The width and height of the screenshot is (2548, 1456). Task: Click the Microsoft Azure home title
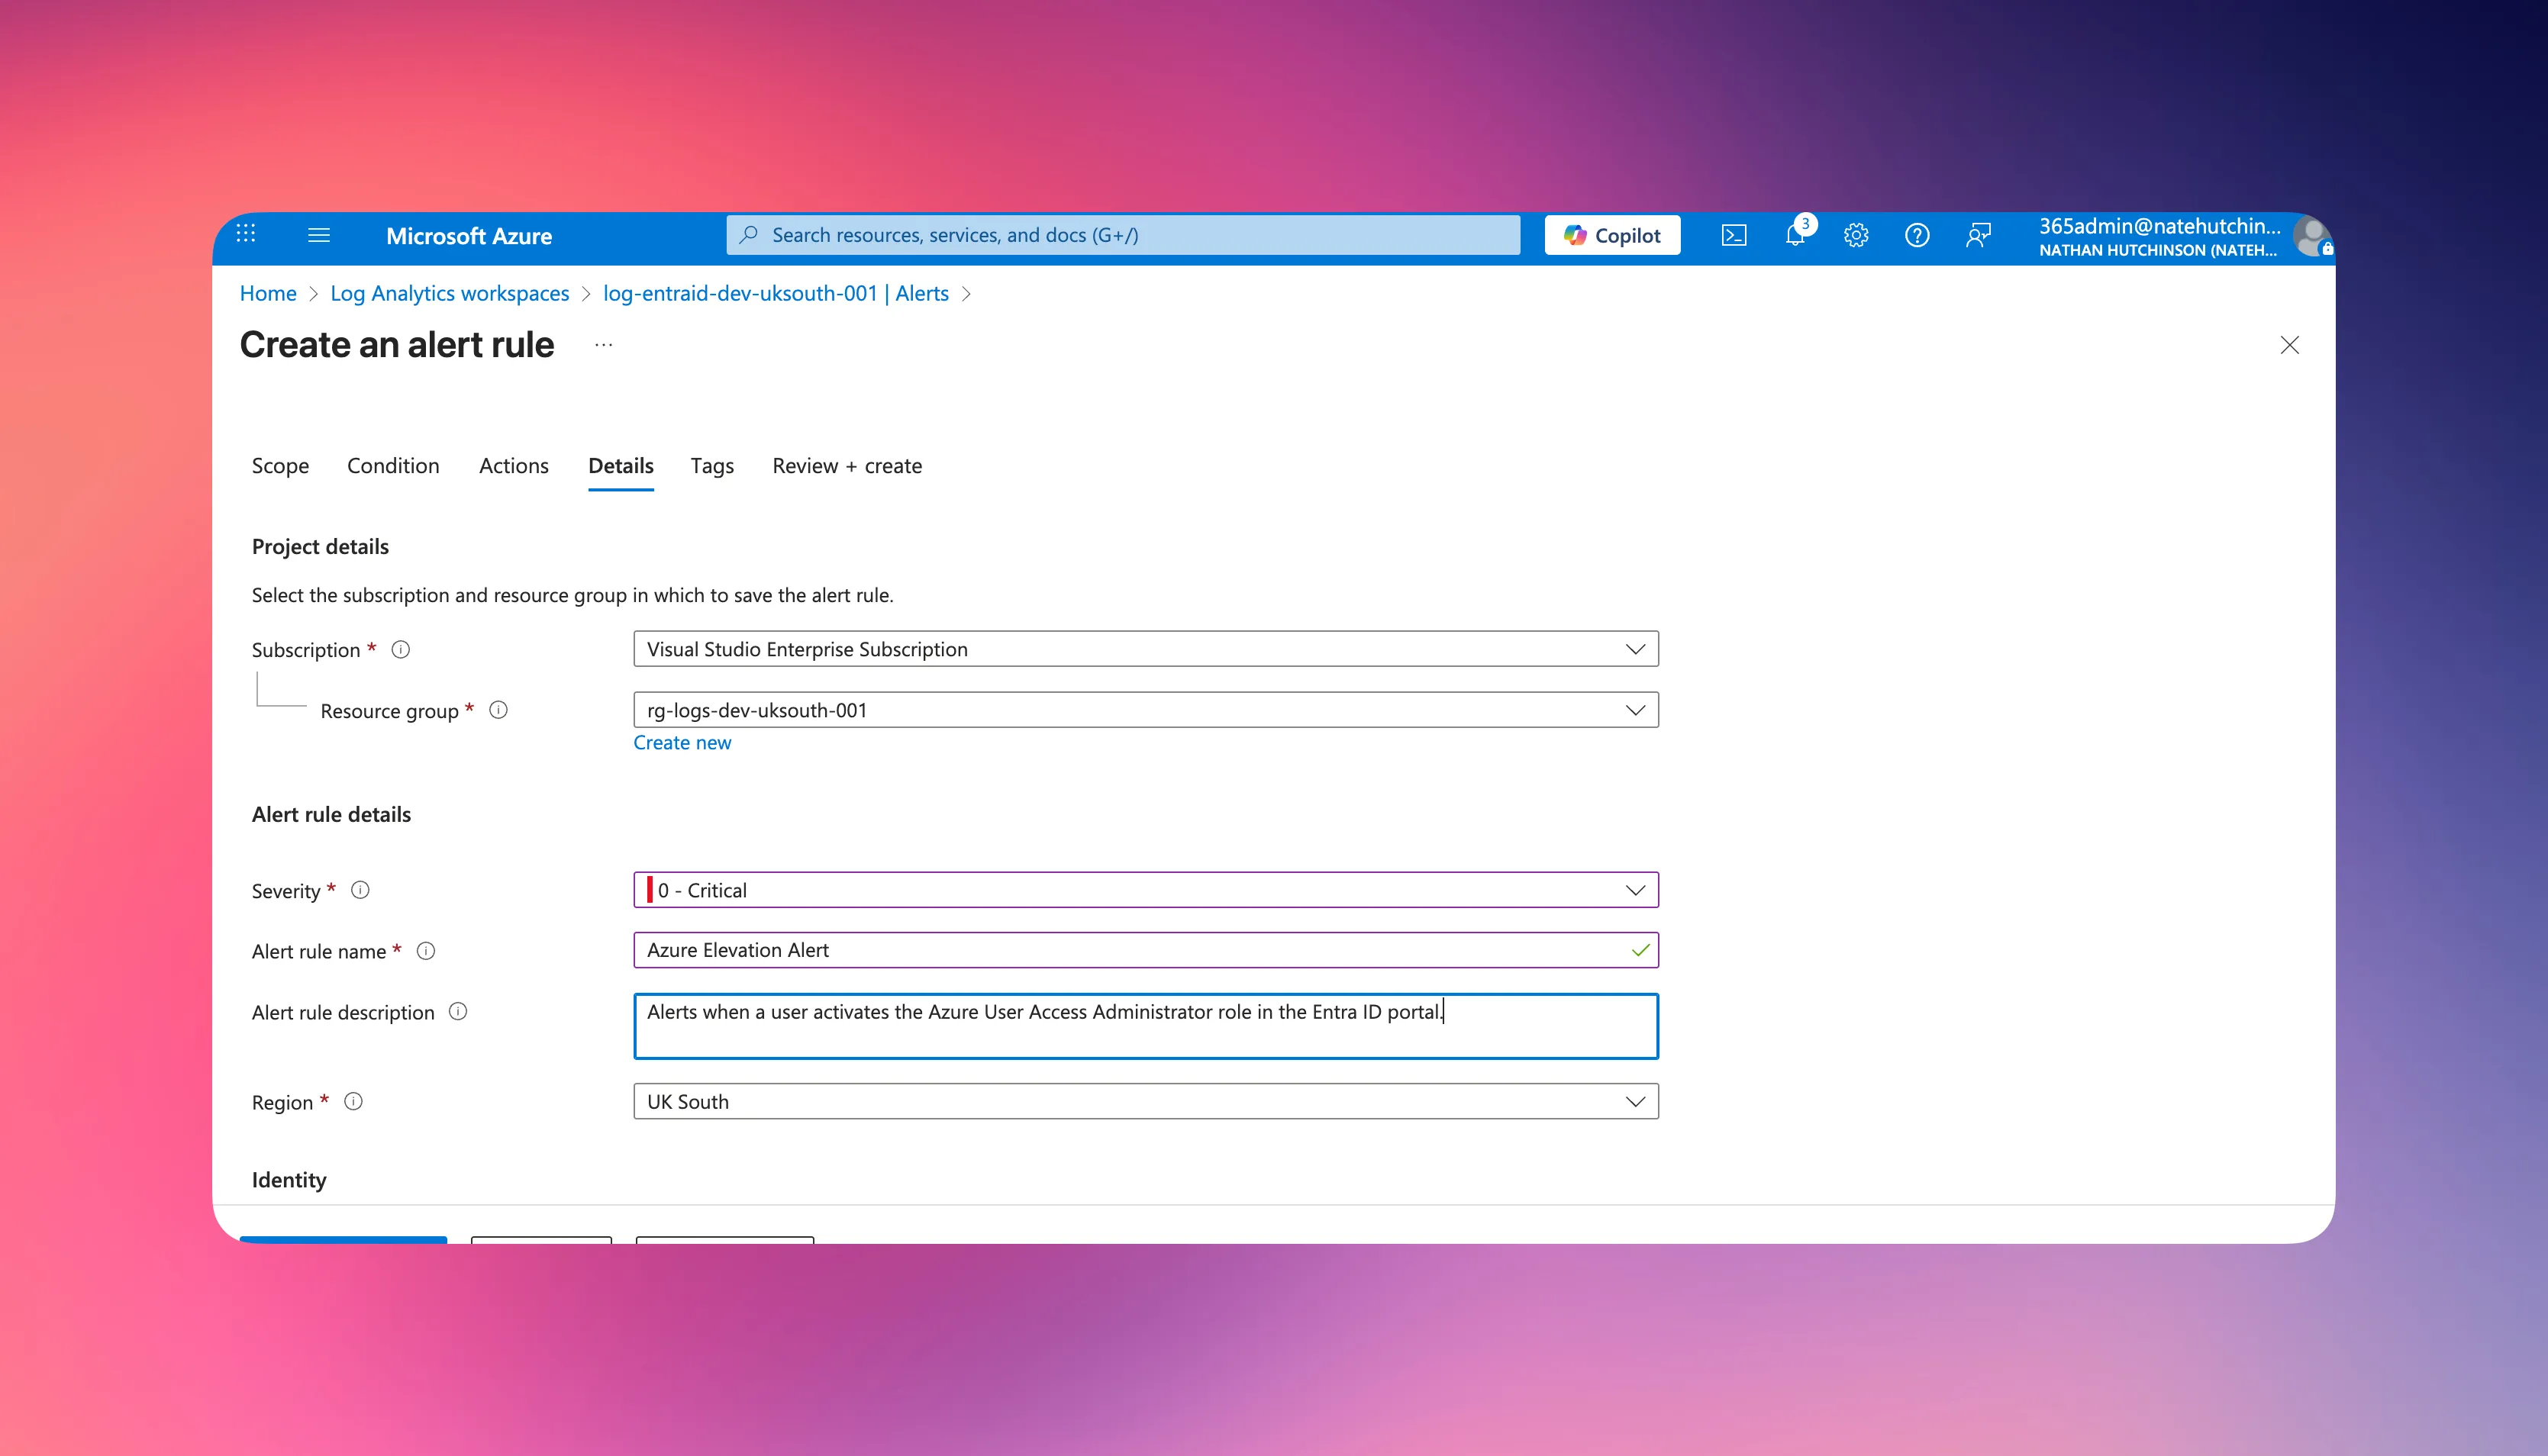(469, 236)
